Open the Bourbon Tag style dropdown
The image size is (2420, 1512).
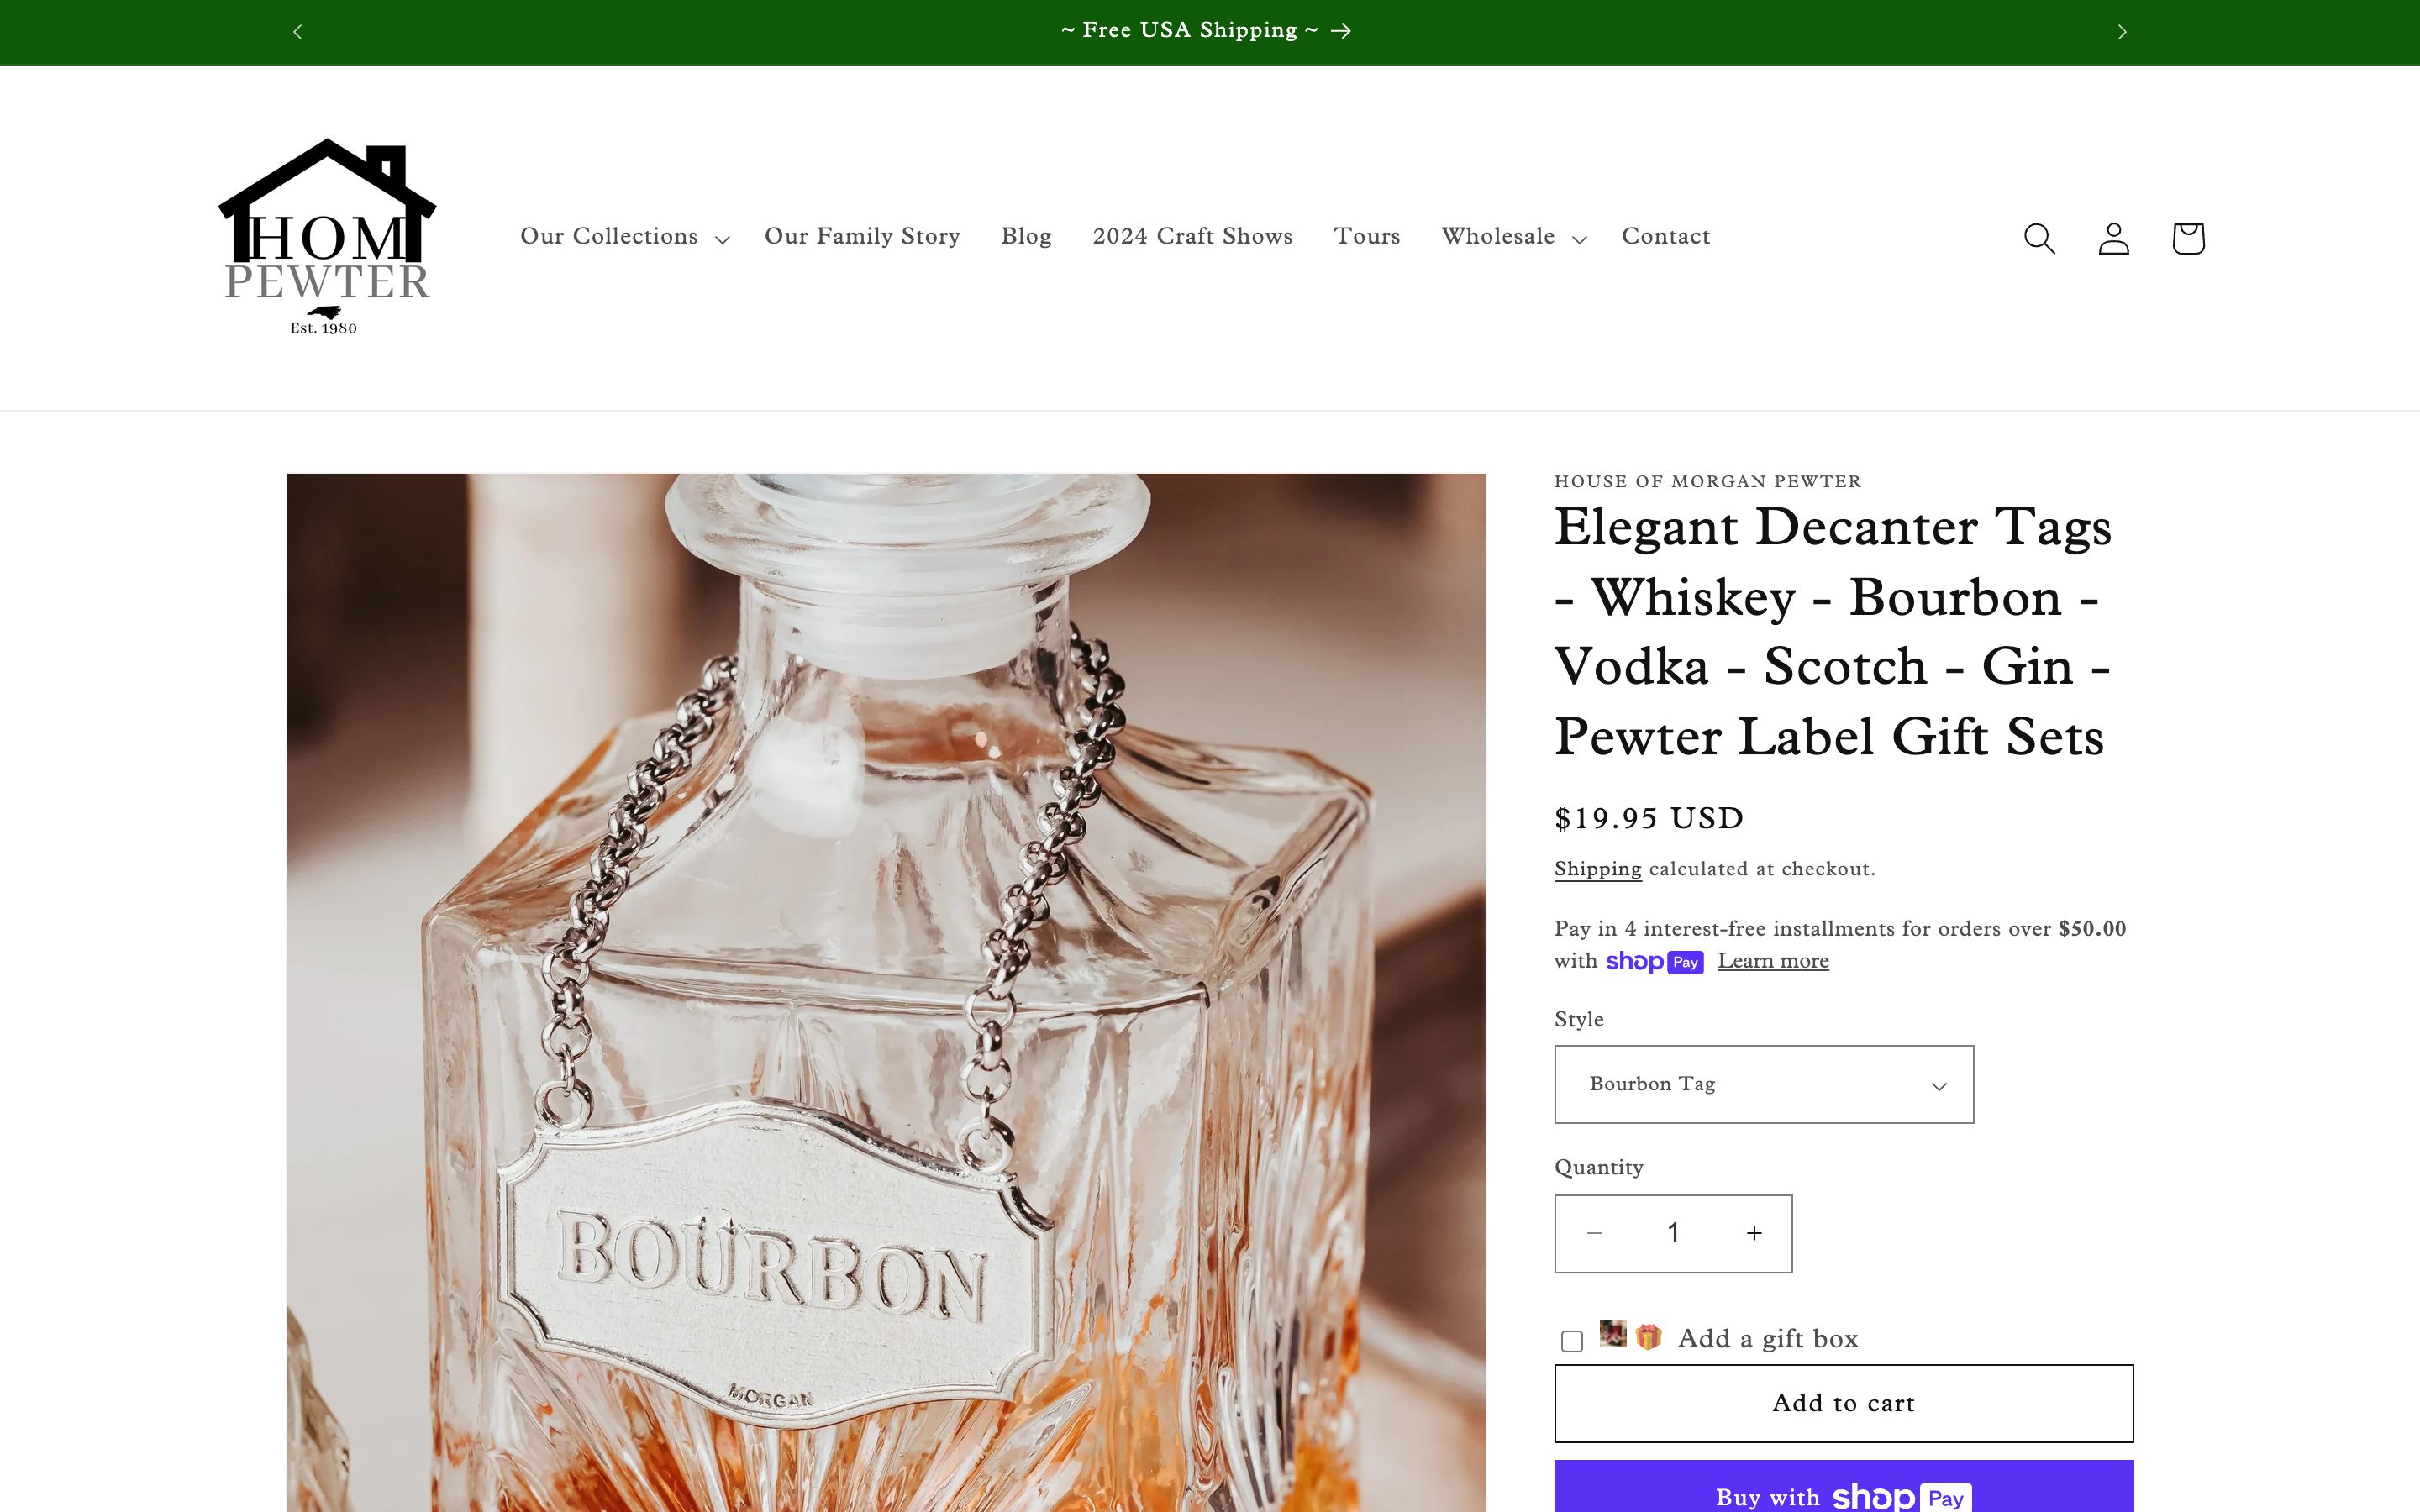[x=1764, y=1084]
